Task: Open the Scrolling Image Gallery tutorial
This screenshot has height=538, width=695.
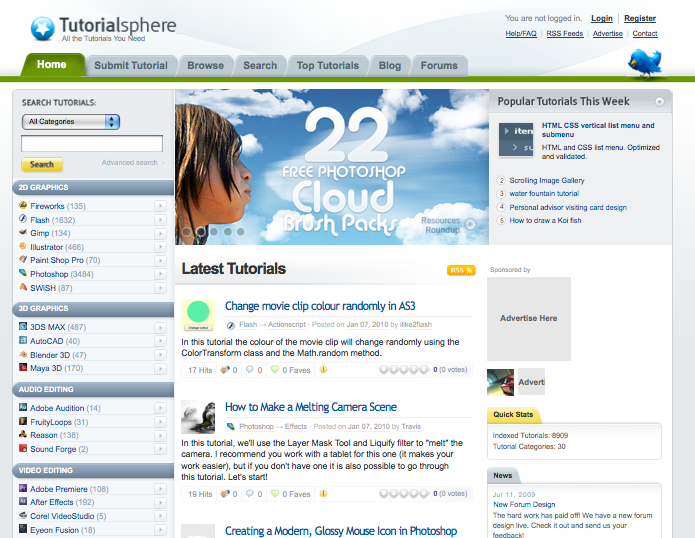Action: (x=547, y=180)
